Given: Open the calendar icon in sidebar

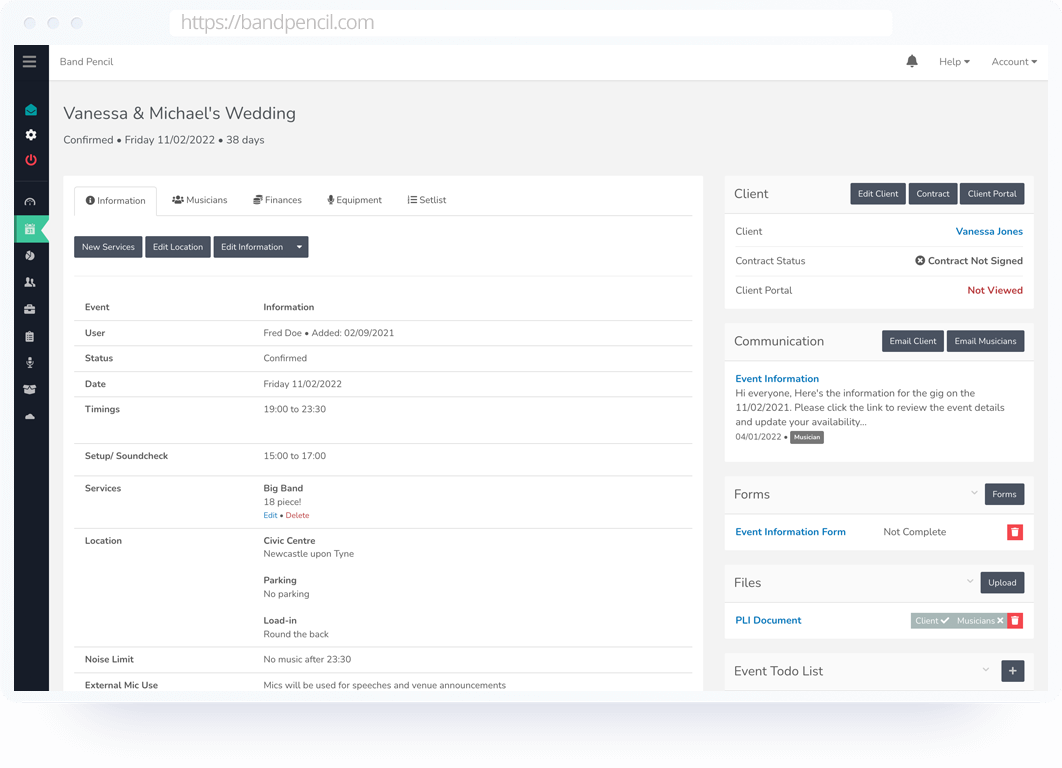Looking at the screenshot, I should (x=30, y=230).
